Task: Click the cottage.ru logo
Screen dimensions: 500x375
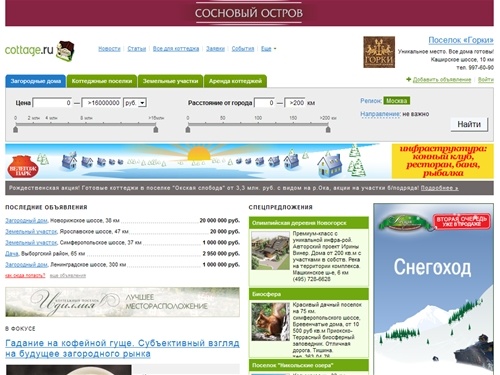Action: point(40,50)
